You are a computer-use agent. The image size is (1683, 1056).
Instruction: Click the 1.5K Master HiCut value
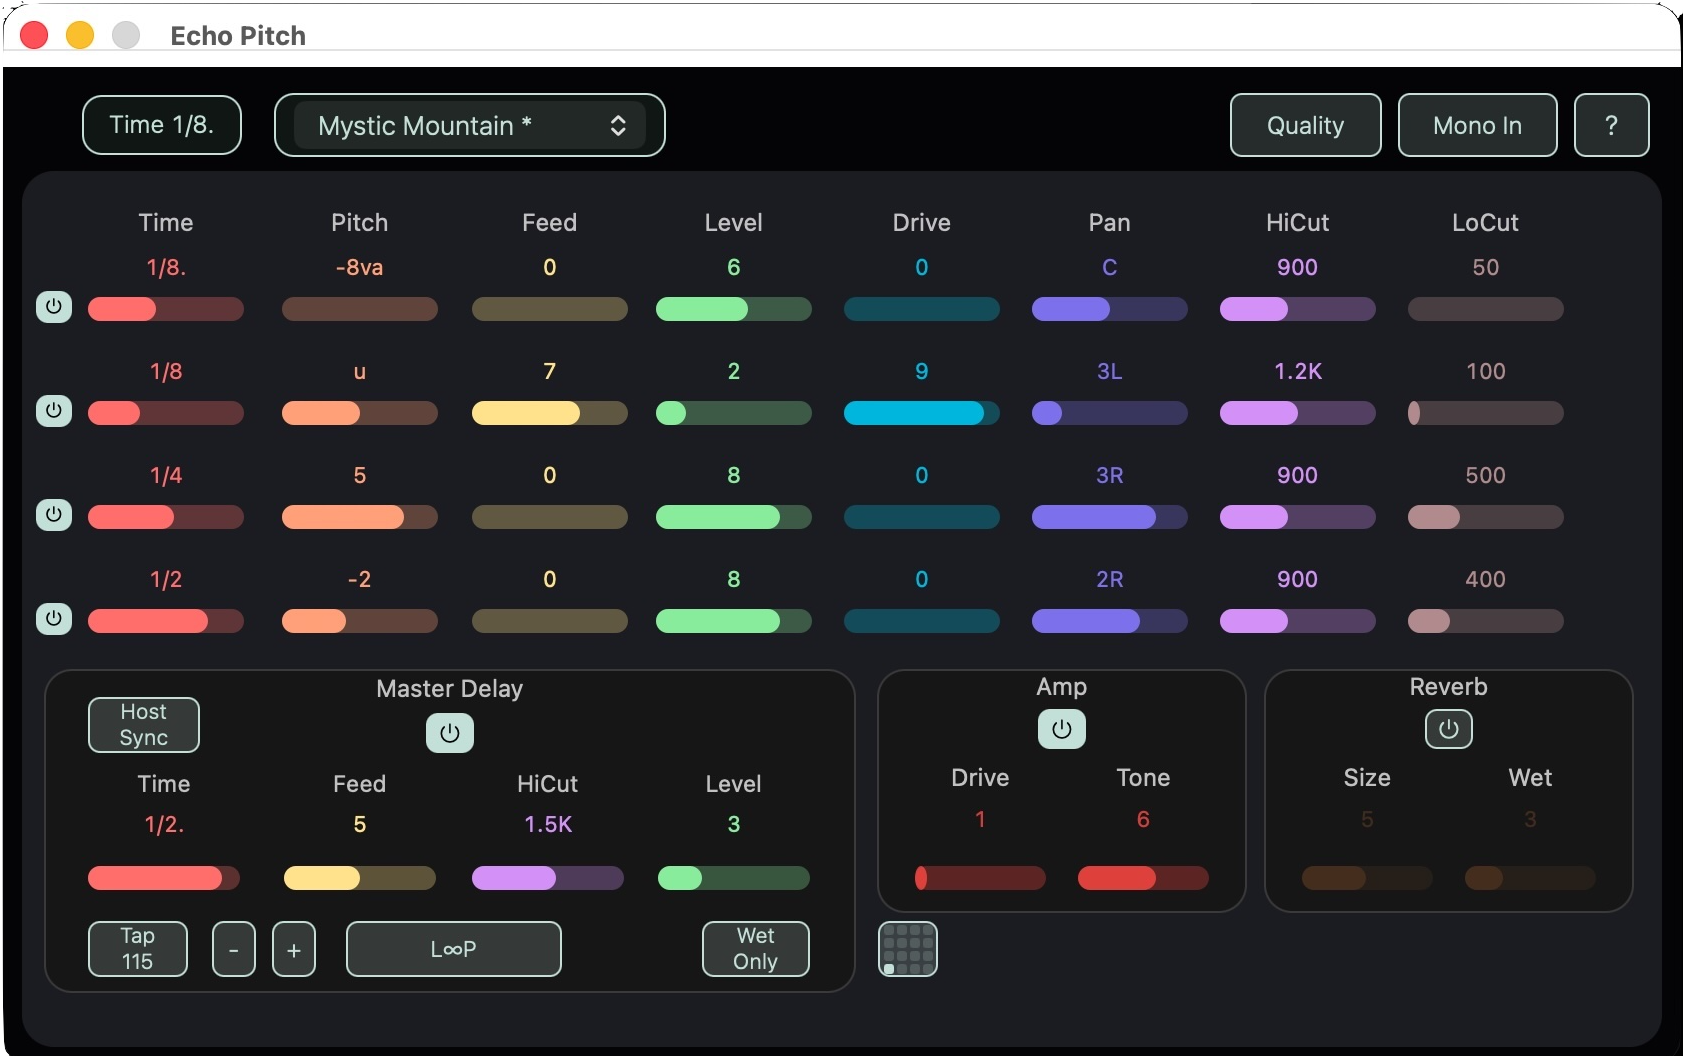click(548, 825)
